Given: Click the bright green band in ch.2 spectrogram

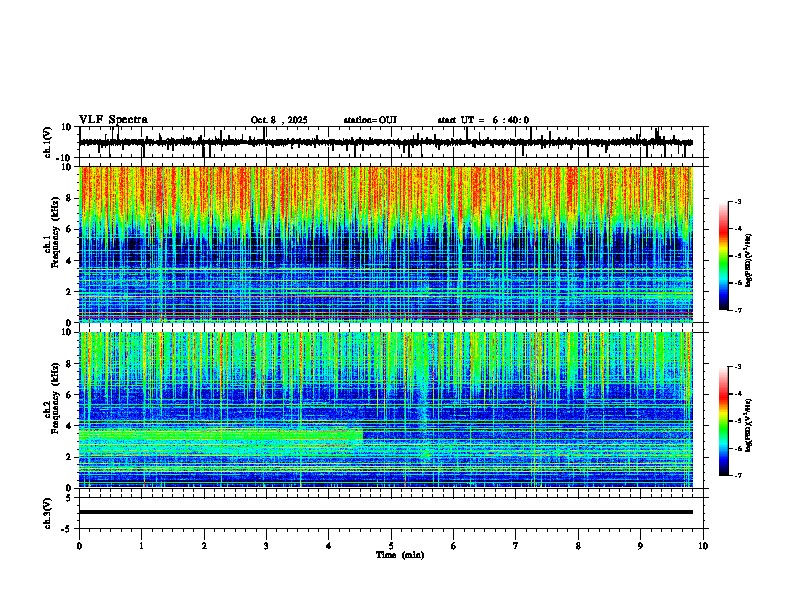Looking at the screenshot, I should [221, 435].
